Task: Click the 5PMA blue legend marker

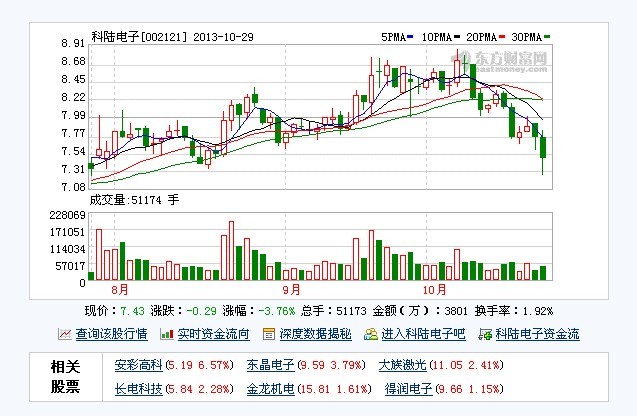Action: click(410, 37)
